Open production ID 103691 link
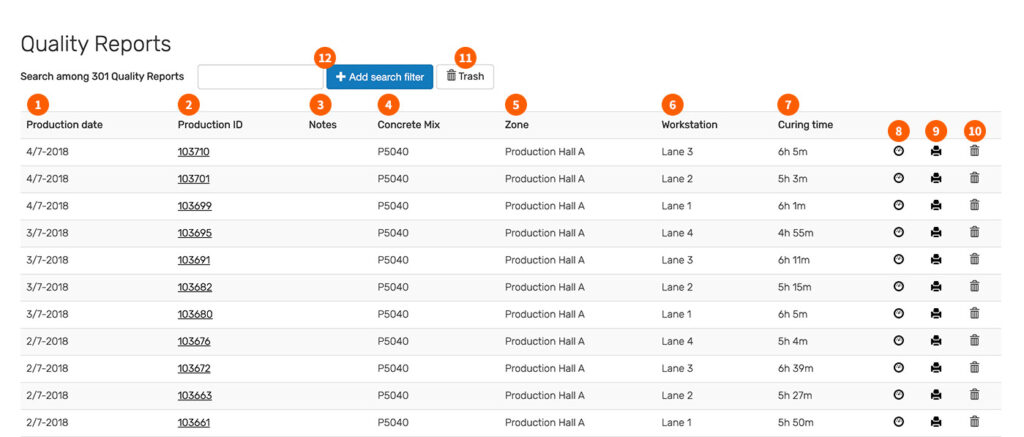Viewport: 1024px width, 437px height. click(x=193, y=260)
